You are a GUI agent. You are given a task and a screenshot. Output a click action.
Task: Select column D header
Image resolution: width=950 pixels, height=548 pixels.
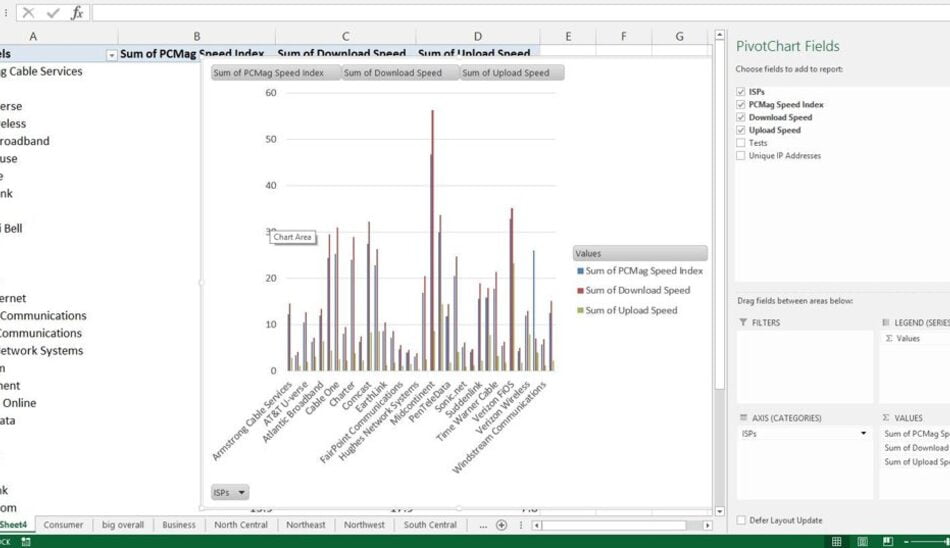pyautogui.click(x=477, y=36)
